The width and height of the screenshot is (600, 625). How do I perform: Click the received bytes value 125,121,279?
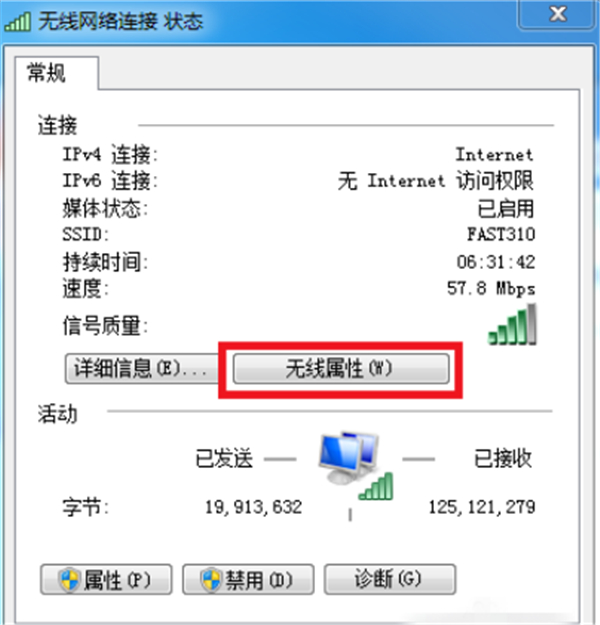482,507
